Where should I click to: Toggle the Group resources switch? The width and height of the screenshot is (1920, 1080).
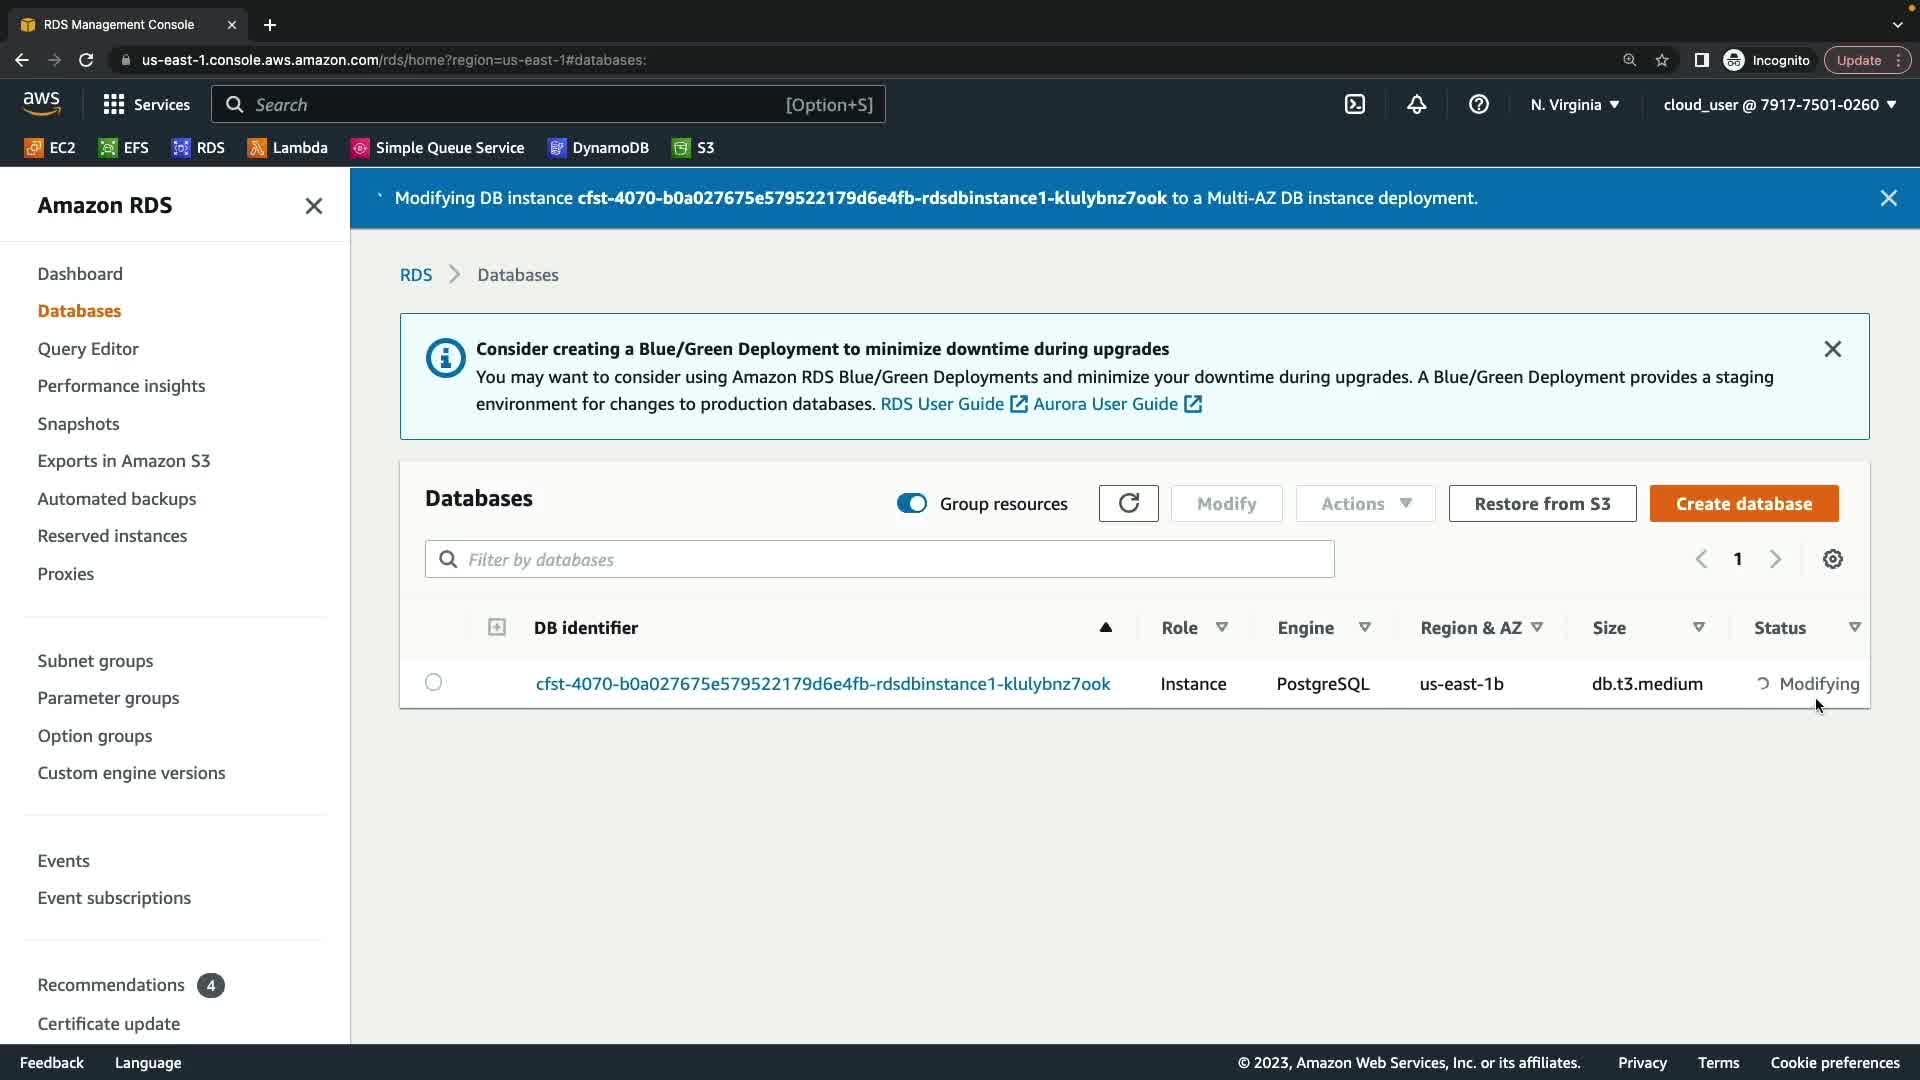coord(911,503)
